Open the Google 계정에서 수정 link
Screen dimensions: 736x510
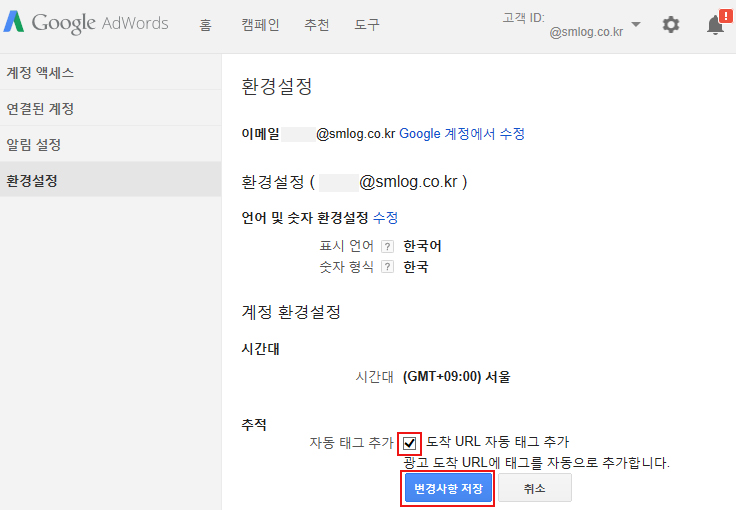(x=462, y=134)
